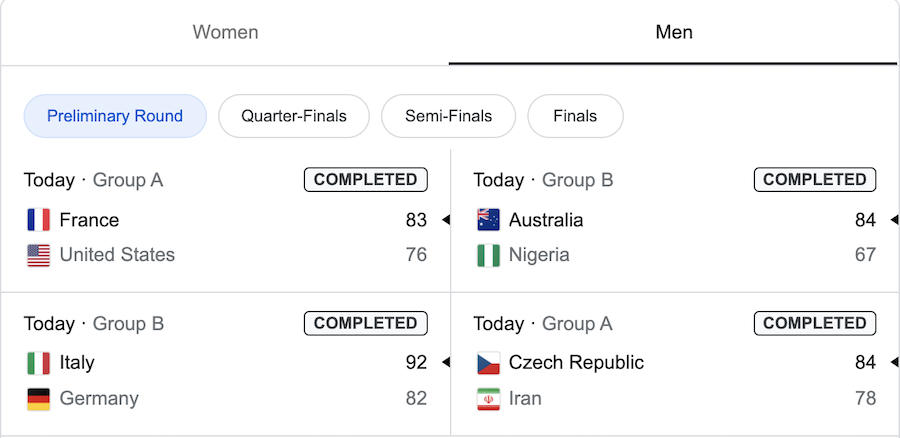Show the Quarter-Finals matches

pos(294,116)
